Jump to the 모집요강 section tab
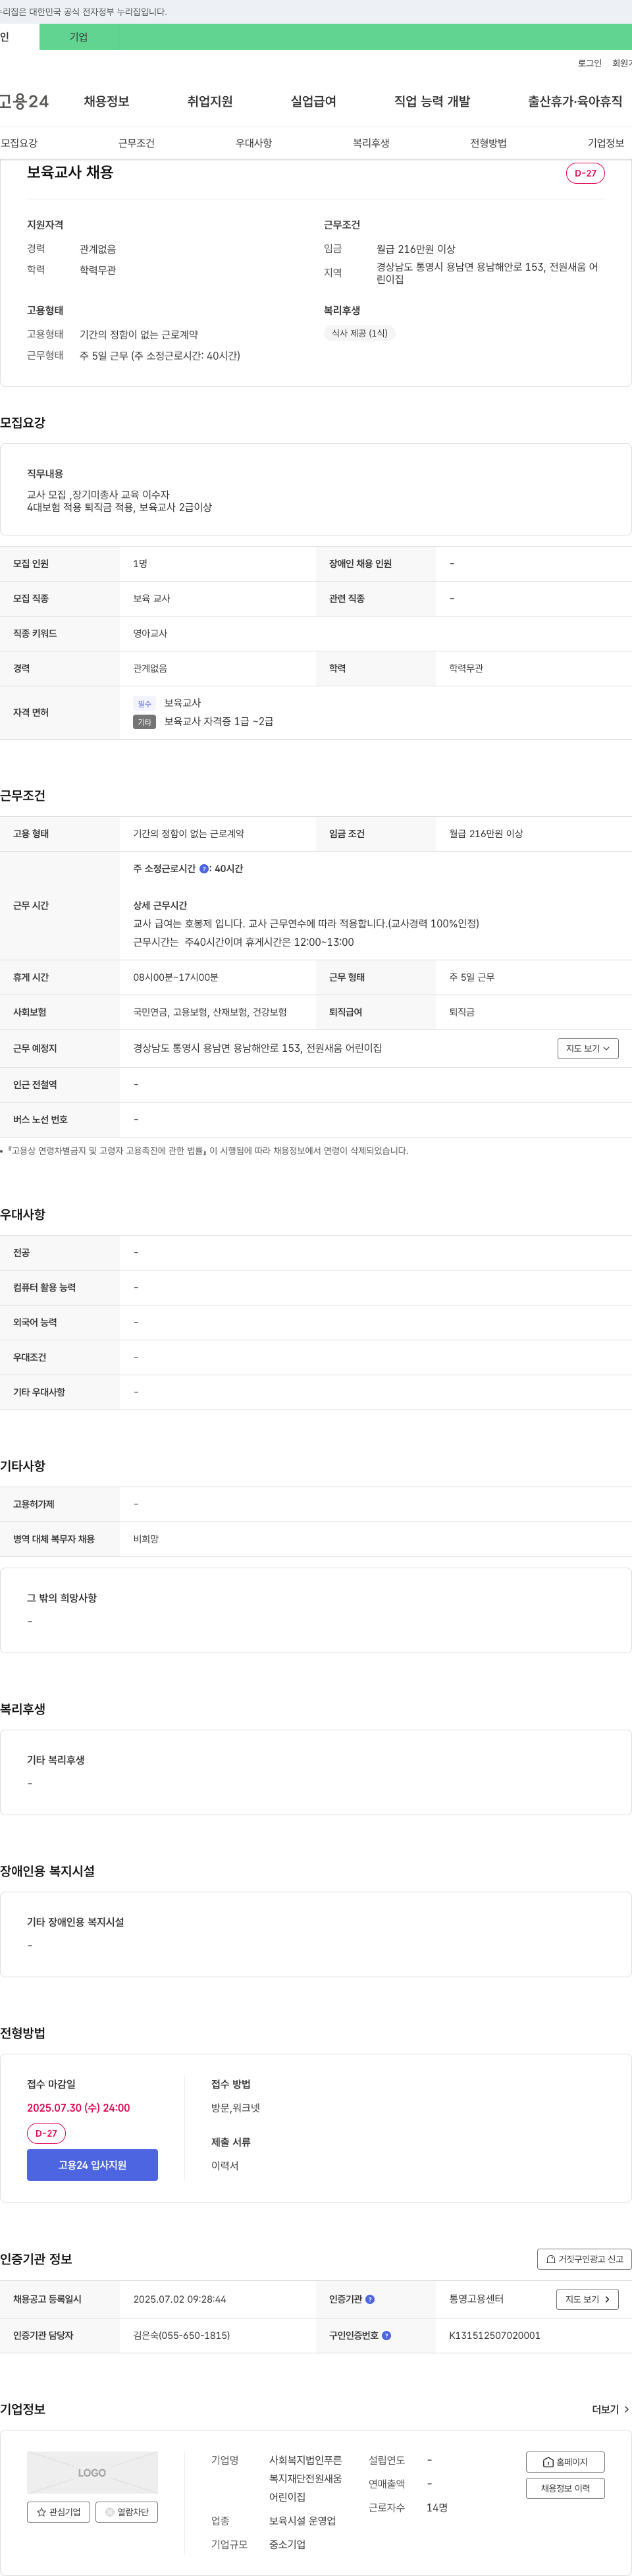The image size is (632, 2576). (x=19, y=143)
